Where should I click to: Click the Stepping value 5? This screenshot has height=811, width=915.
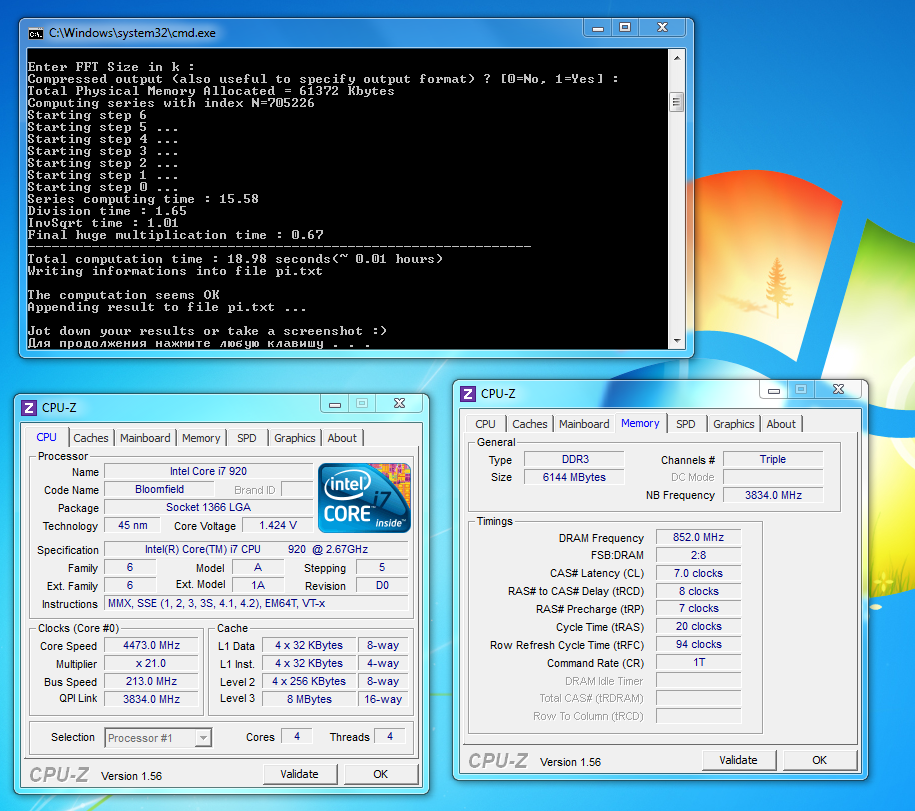[x=382, y=568]
